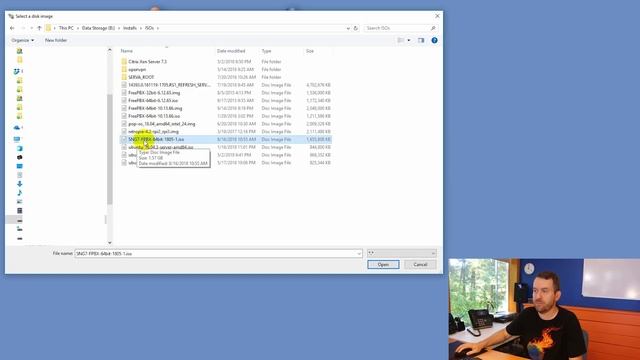Click the navigation pane scrollbar down arrow
The image size is (640, 360).
tap(109, 242)
